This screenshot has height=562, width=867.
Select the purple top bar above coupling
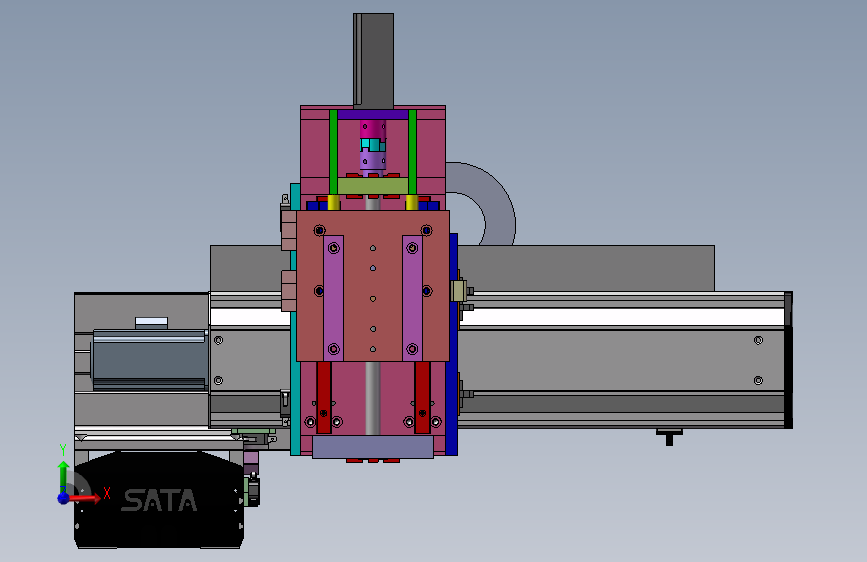pos(373,115)
